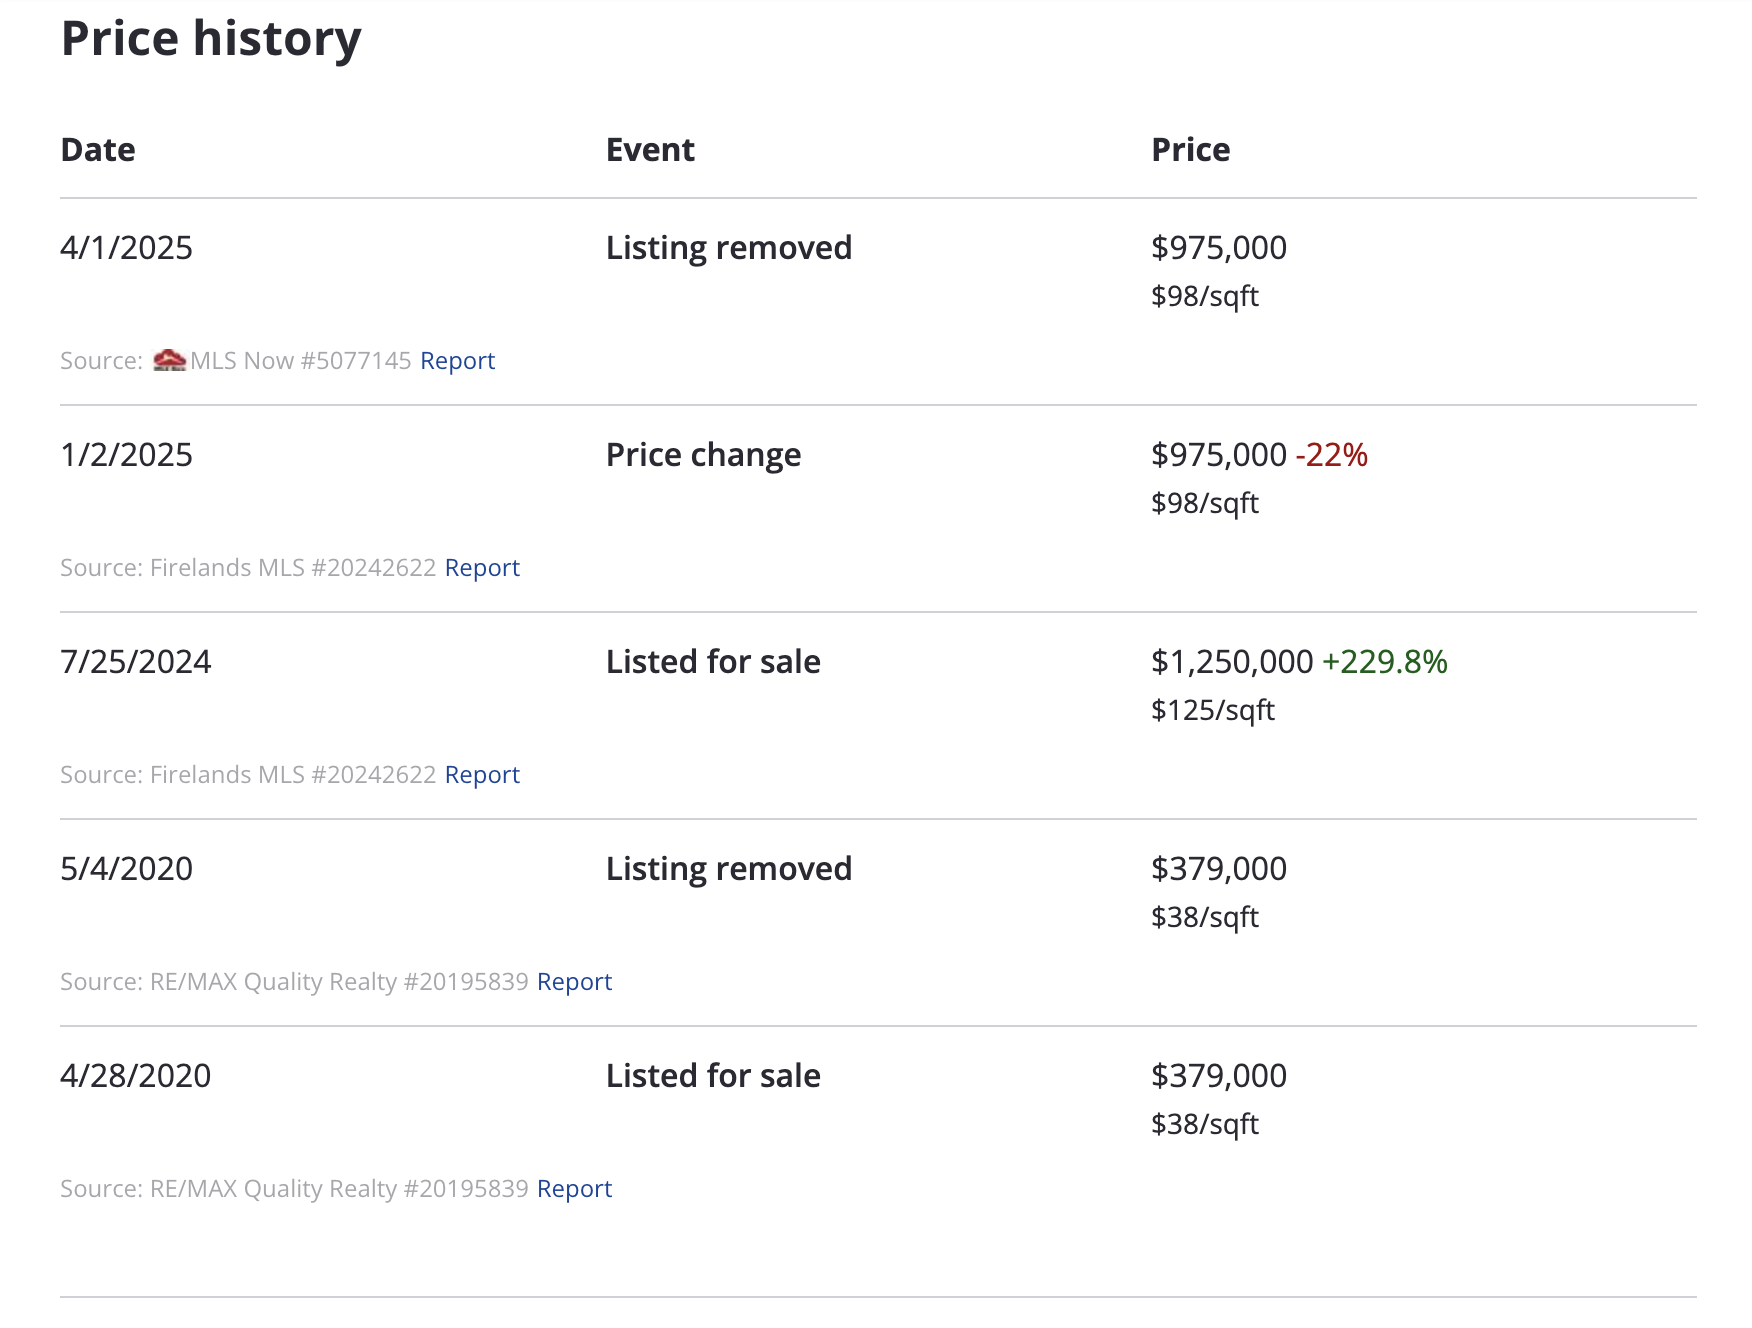This screenshot has height=1328, width=1752.
Task: Click RE/MAX Quality Realty source under 5/4/2020
Action: pos(339,981)
